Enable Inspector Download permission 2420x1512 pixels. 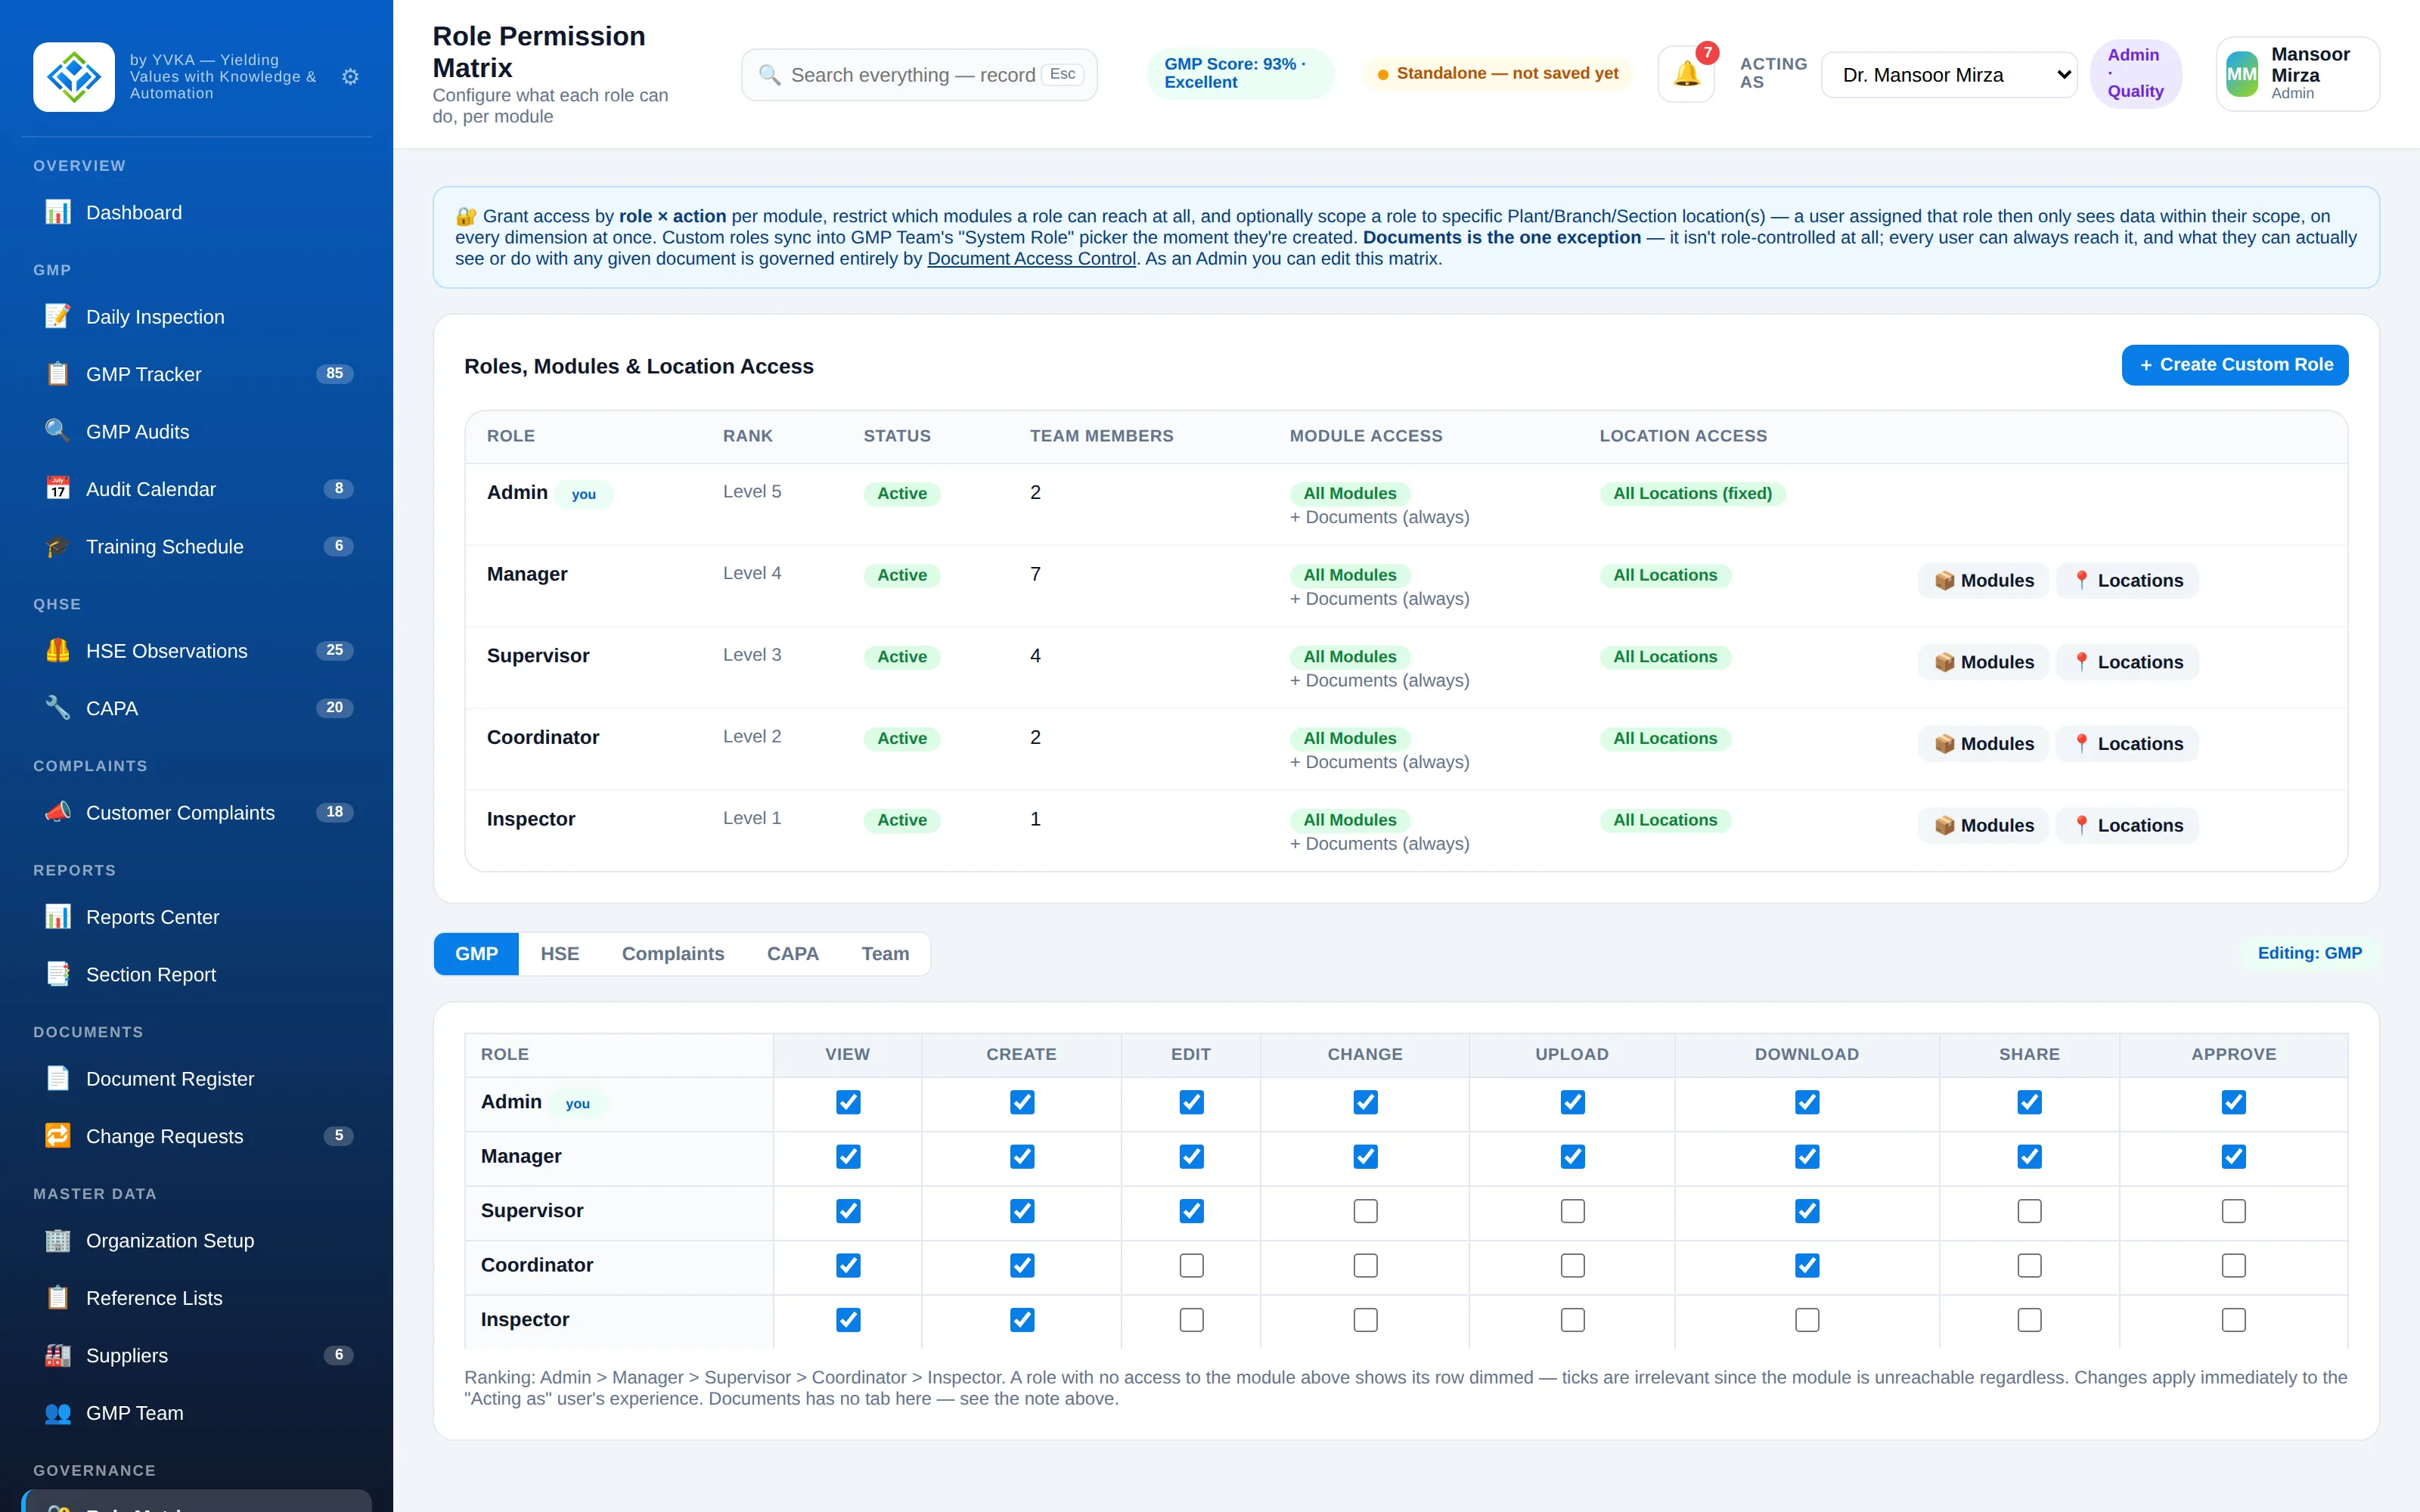click(1806, 1320)
